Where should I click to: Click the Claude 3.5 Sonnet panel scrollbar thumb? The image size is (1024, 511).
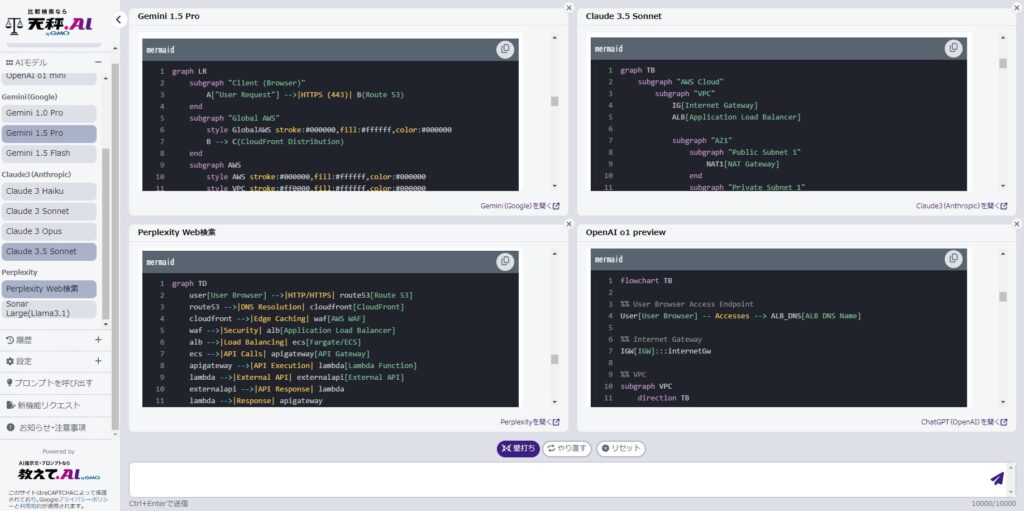point(1002,63)
